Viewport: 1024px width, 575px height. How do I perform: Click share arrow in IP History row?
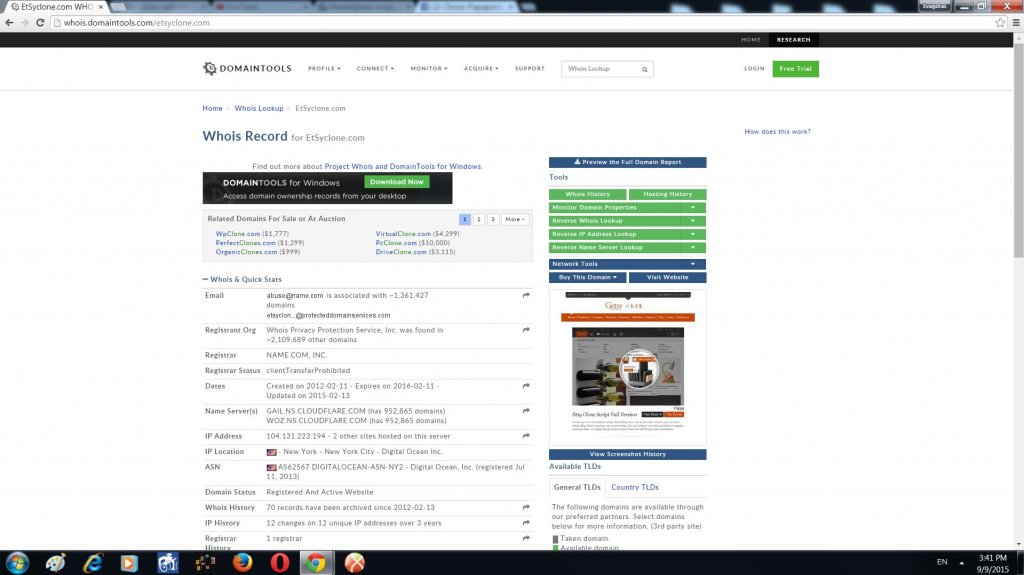pos(526,523)
